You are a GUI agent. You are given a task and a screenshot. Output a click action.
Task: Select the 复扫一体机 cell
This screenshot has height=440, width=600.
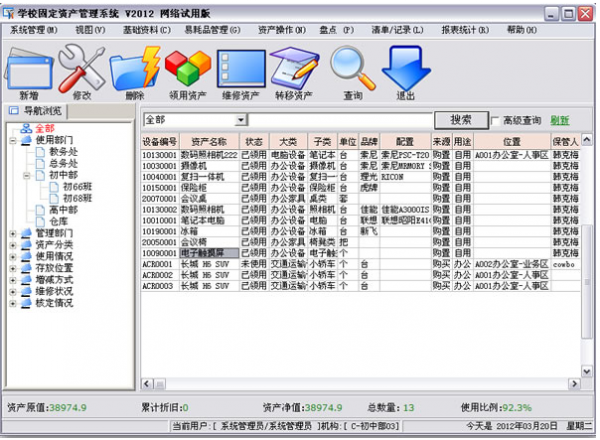tap(209, 177)
